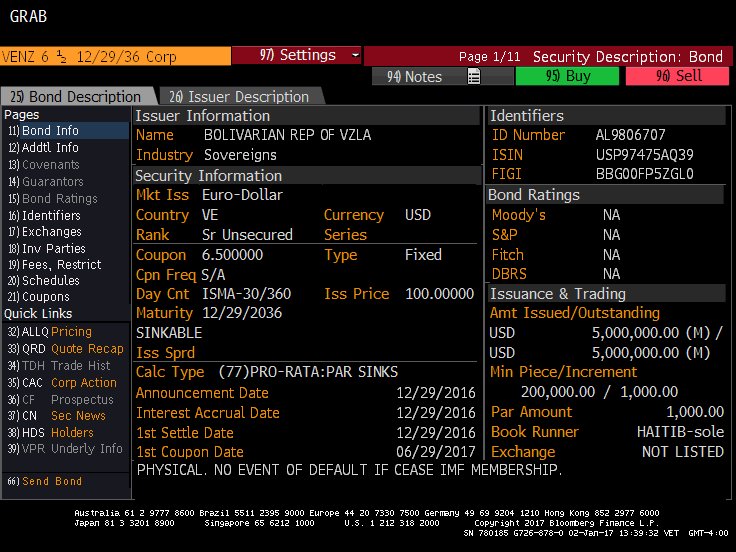Viewport: 736px width, 552px height.
Task: Open the Settings dropdown arrow
Action: 355,55
